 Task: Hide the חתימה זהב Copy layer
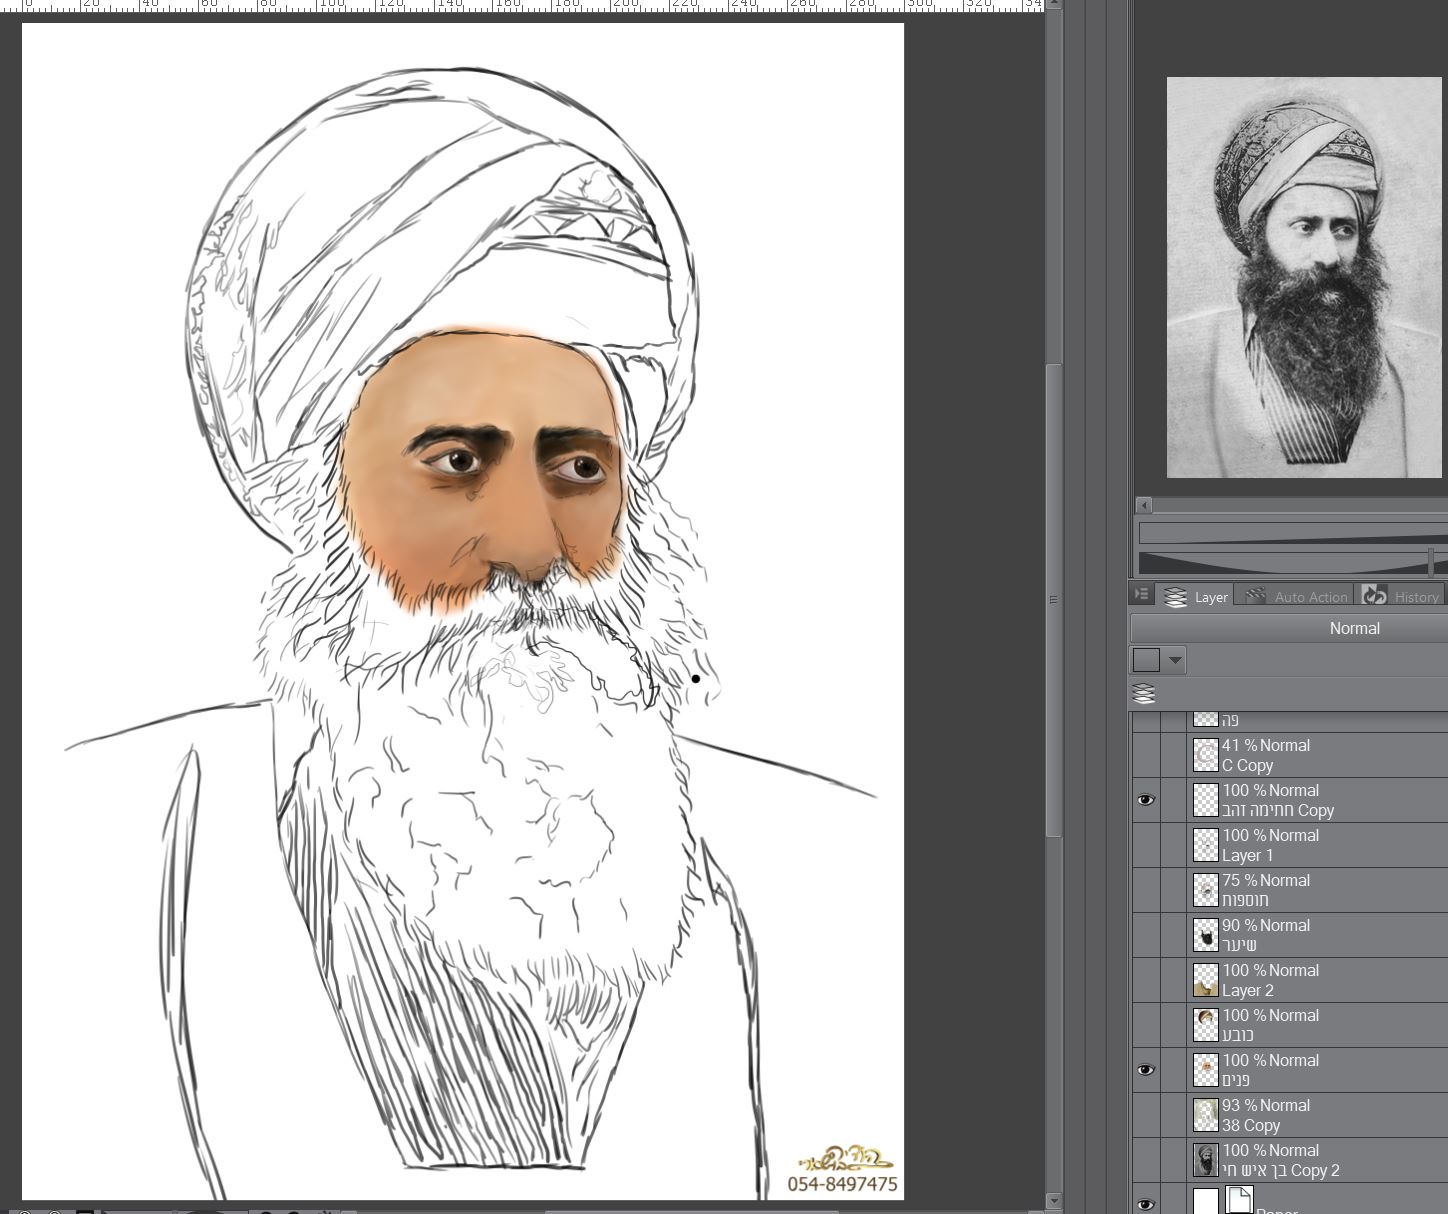point(1146,800)
